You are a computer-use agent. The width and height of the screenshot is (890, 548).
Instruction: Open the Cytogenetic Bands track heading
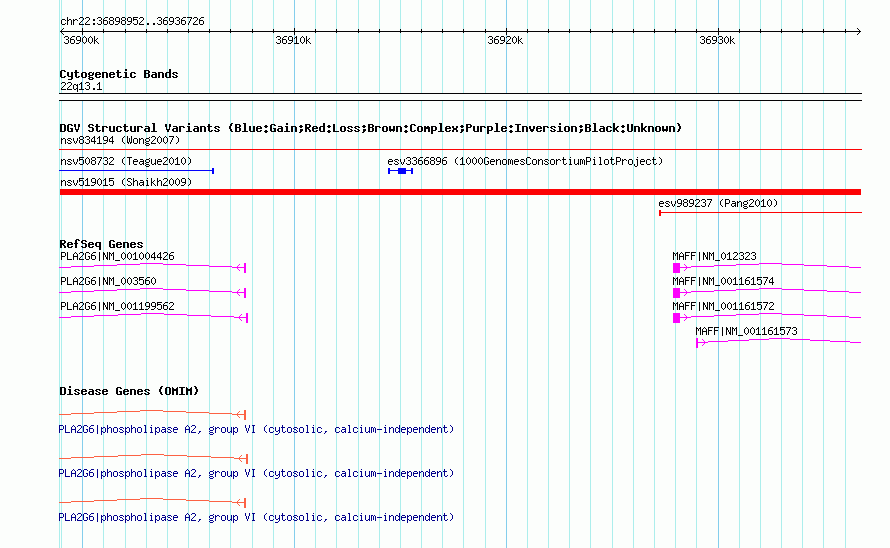coord(119,74)
